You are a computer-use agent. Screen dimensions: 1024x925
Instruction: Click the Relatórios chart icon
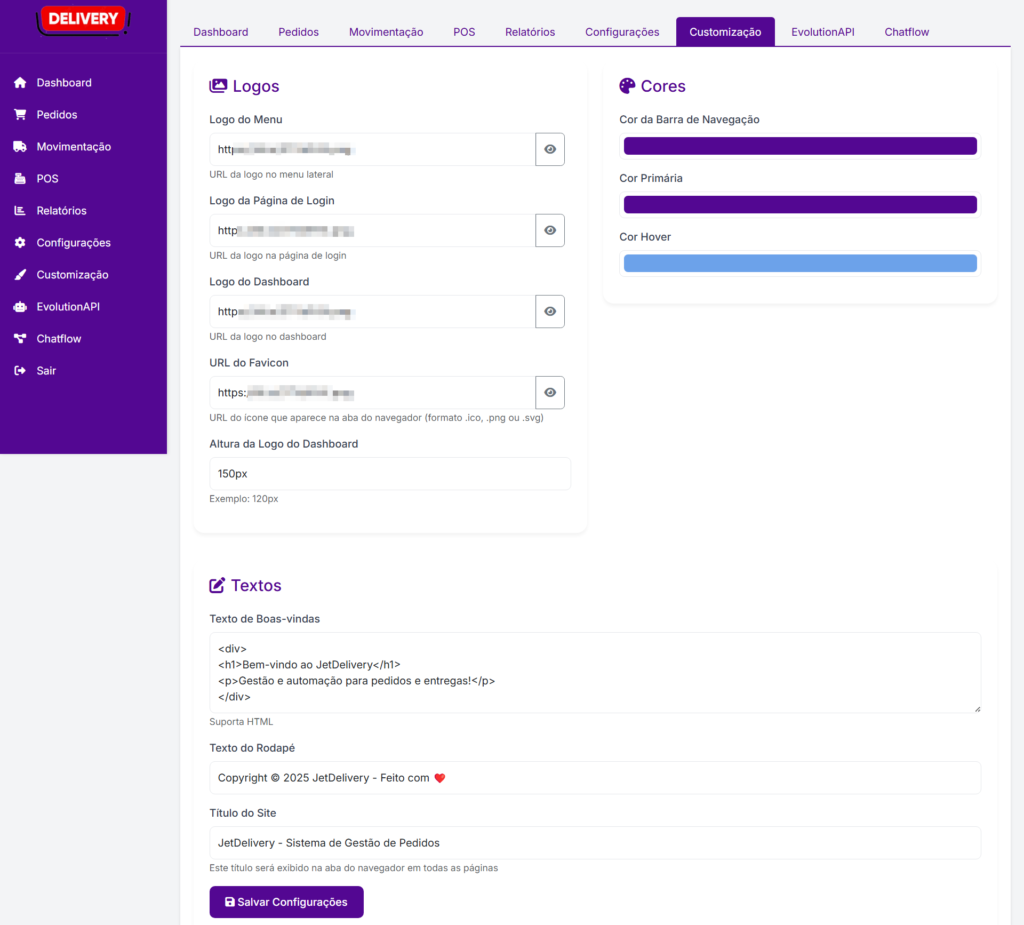pyautogui.click(x=20, y=211)
